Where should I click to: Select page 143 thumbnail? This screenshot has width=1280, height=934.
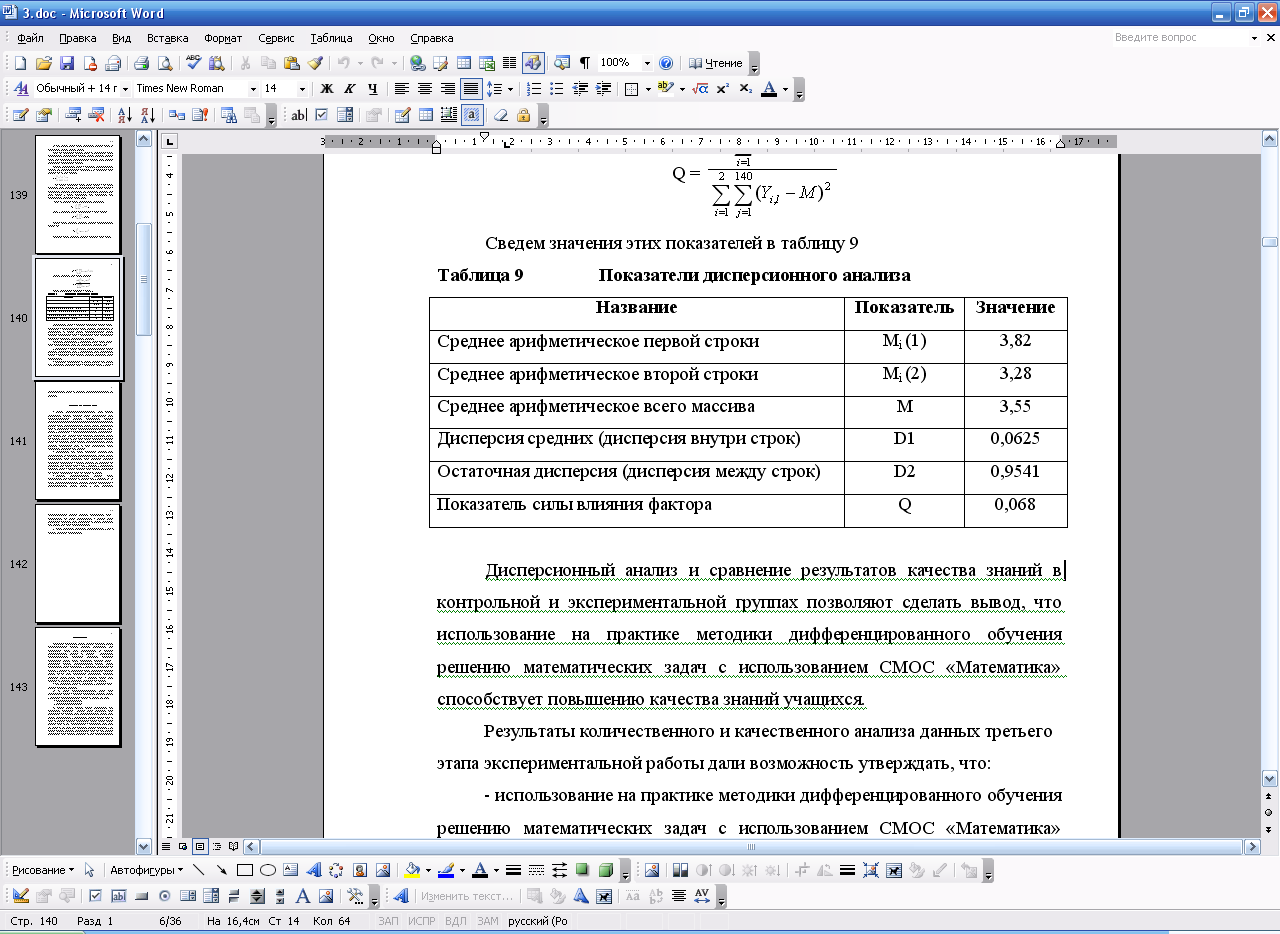[x=78, y=687]
